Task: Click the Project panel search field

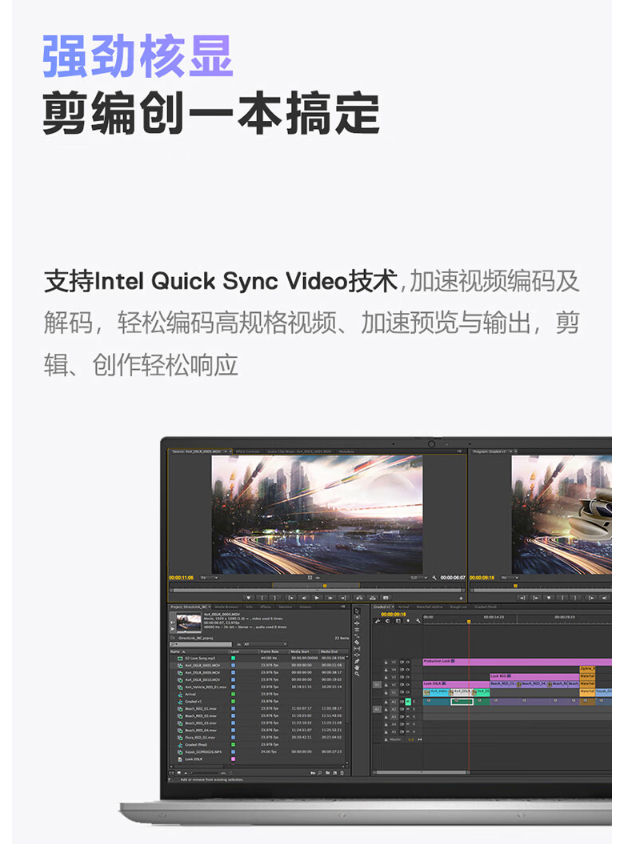Action: 201,644
